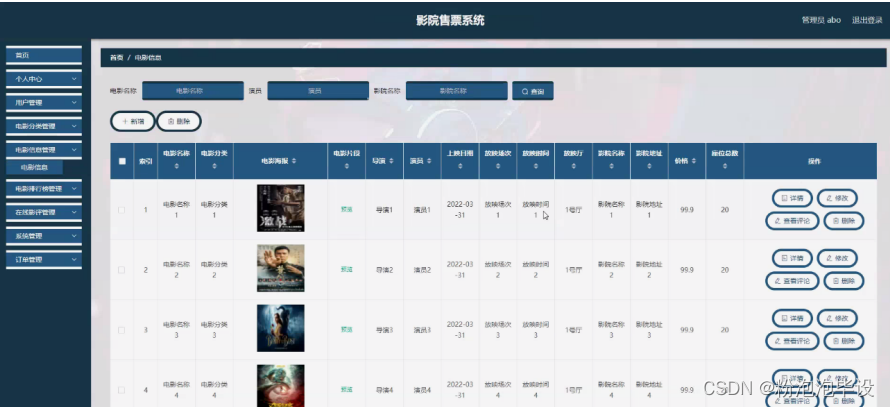890x407 pixels.
Task: Sort table by 价格 column arrows
Action: coord(693,161)
